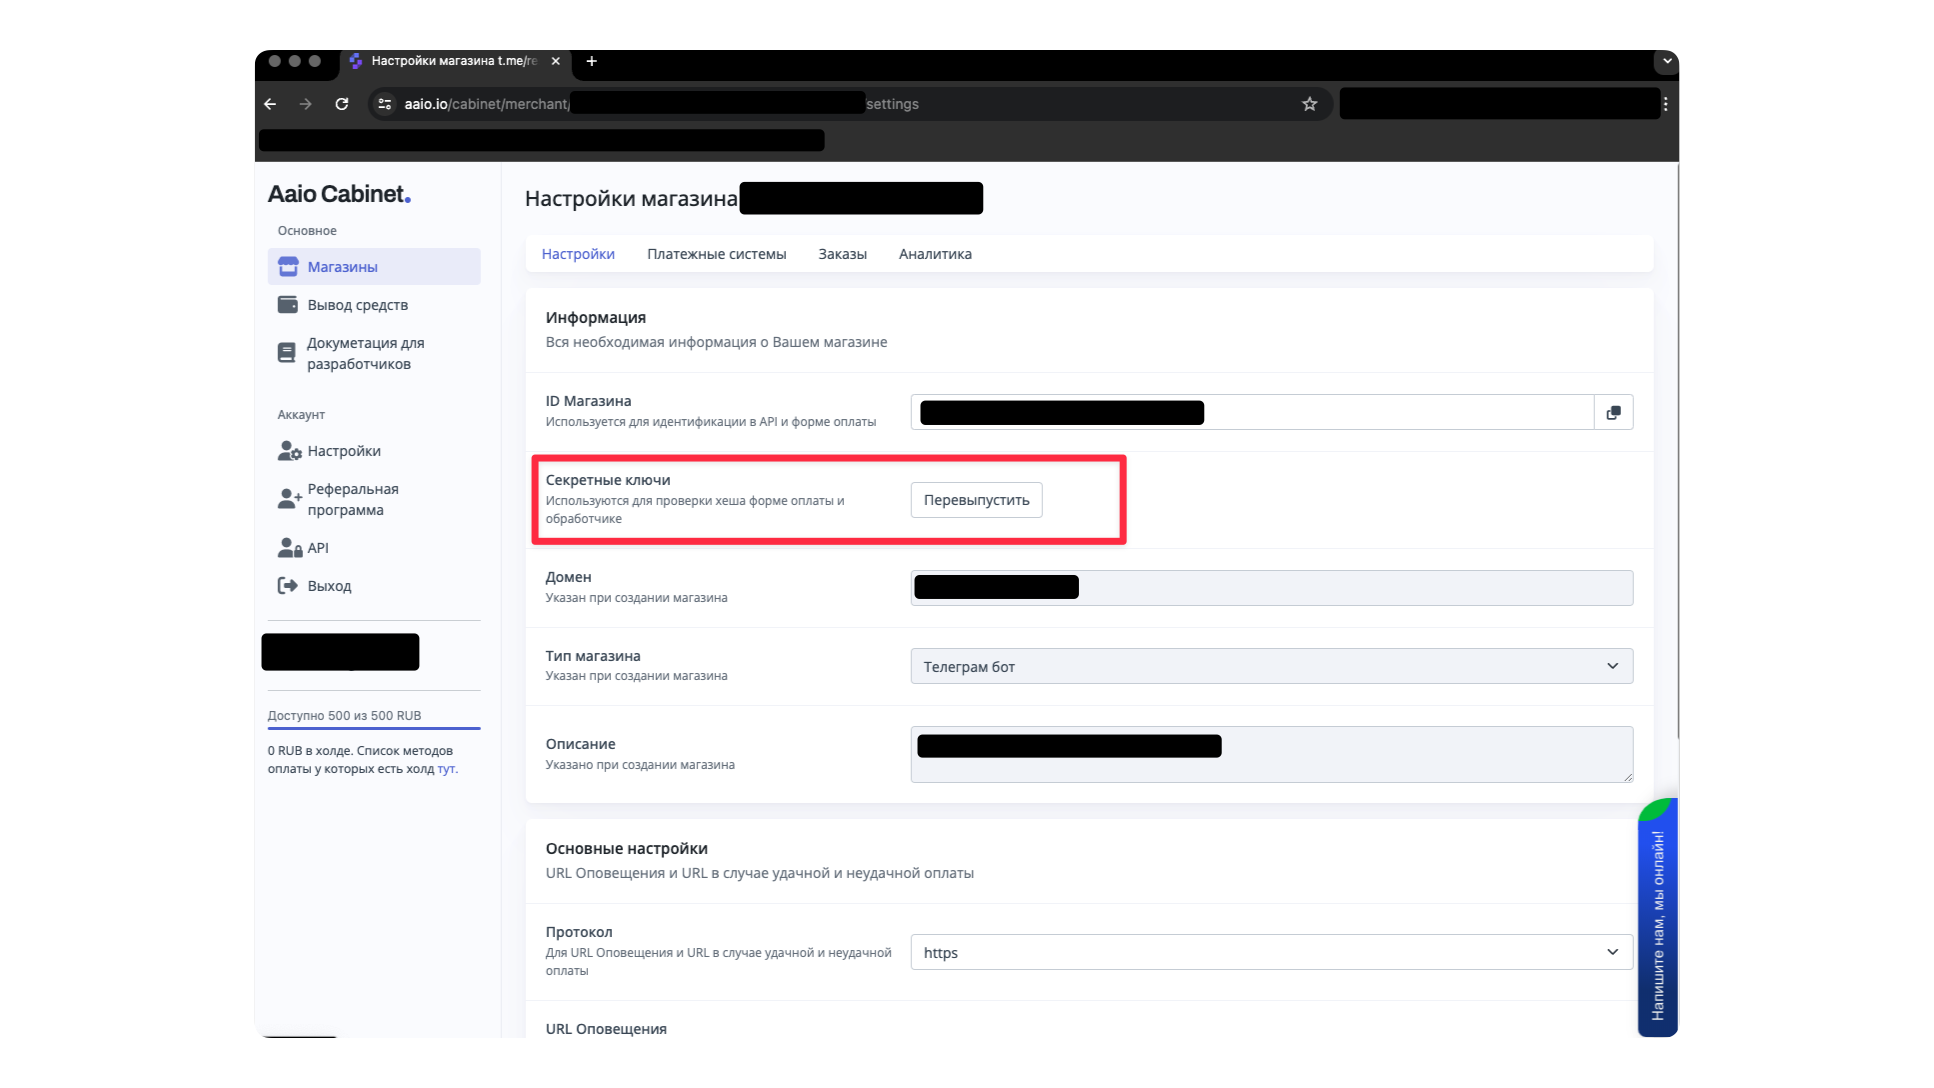This screenshot has width=1934, height=1088.
Task: Open browser tab search chevron
Action: pyautogui.click(x=1666, y=61)
